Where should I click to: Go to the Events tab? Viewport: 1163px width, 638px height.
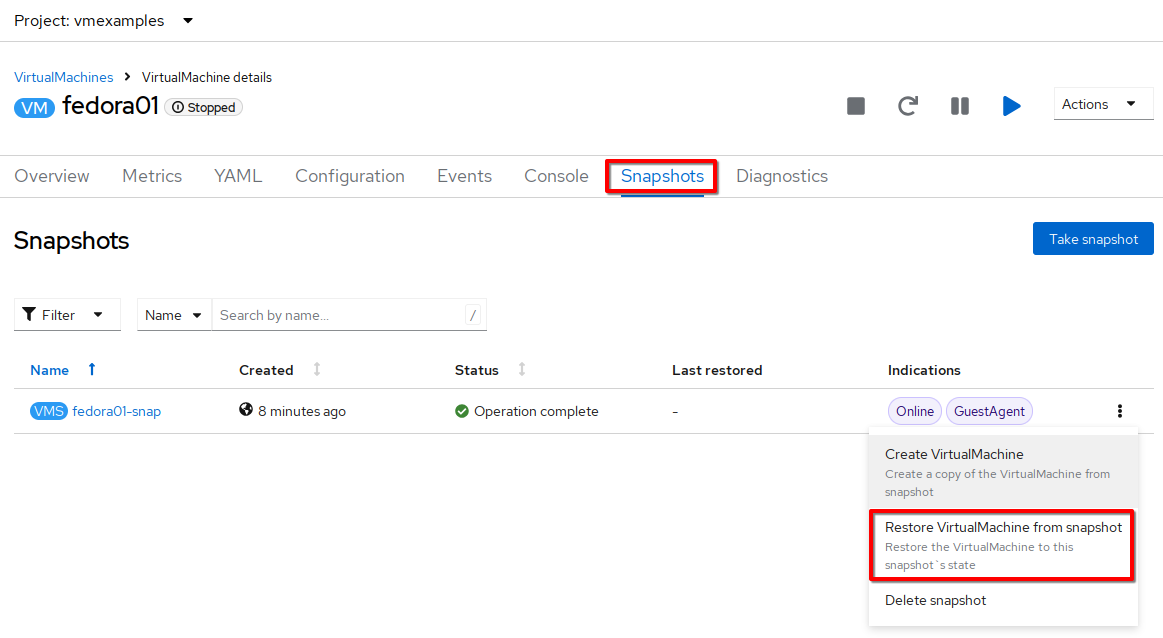tap(464, 176)
